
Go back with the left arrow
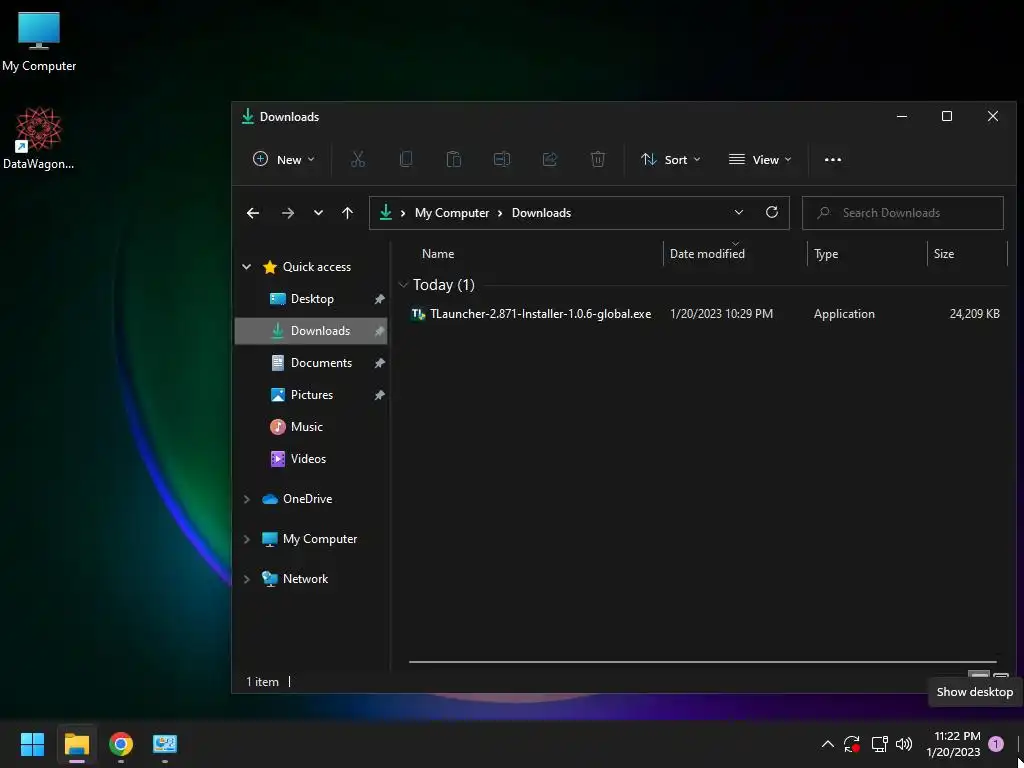click(253, 213)
